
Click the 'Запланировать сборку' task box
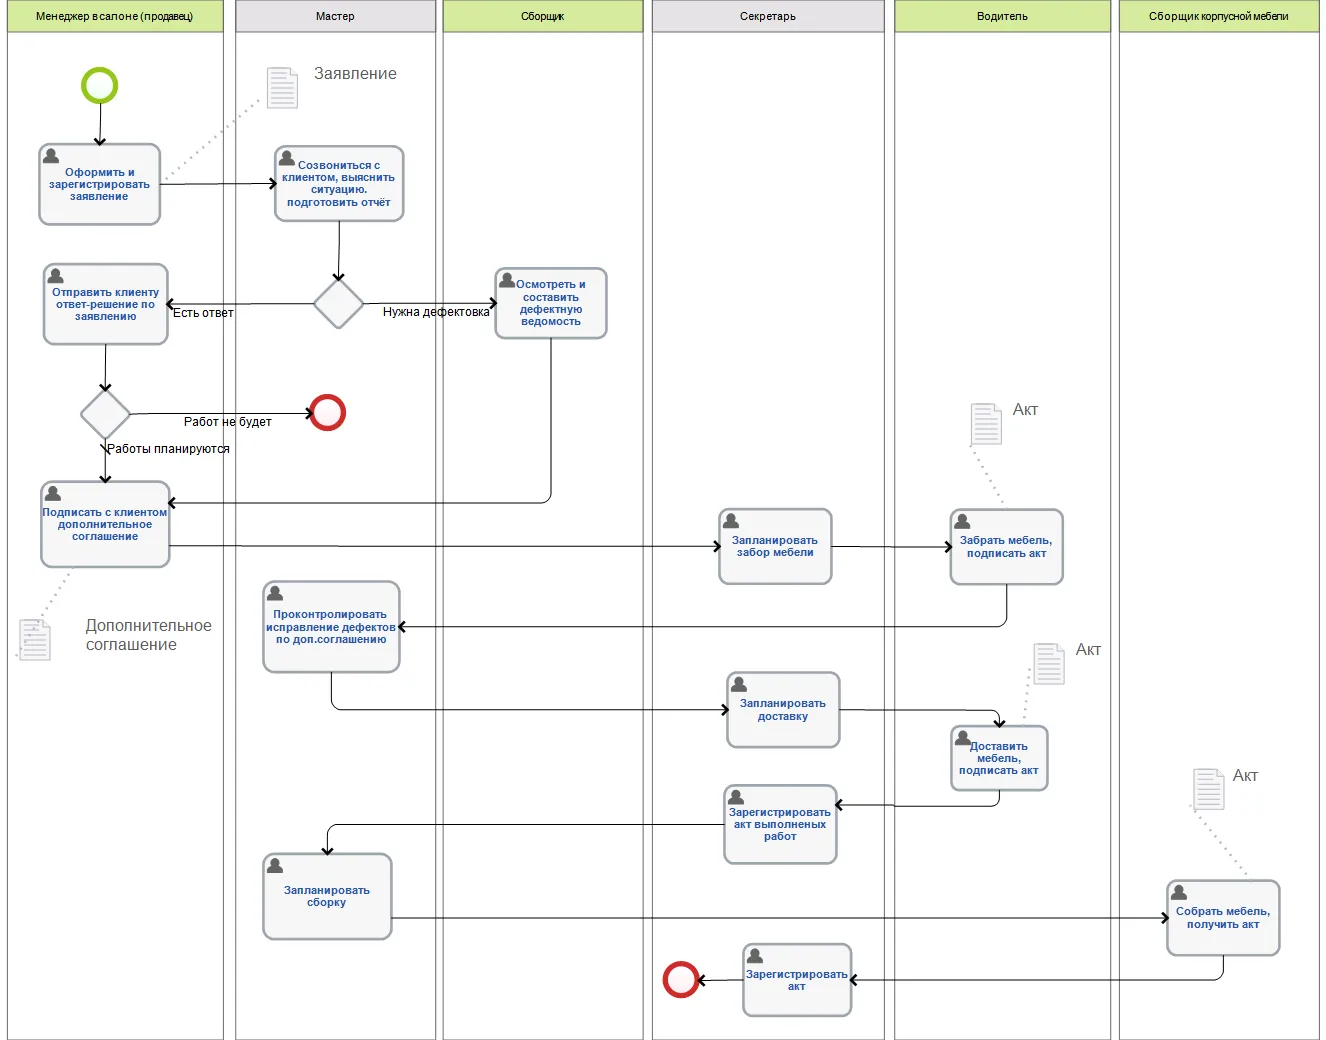[x=327, y=896]
